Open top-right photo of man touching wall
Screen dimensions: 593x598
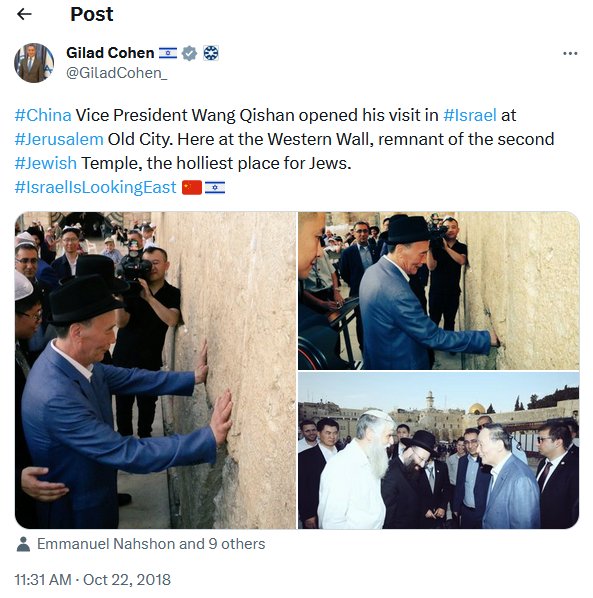coord(439,291)
